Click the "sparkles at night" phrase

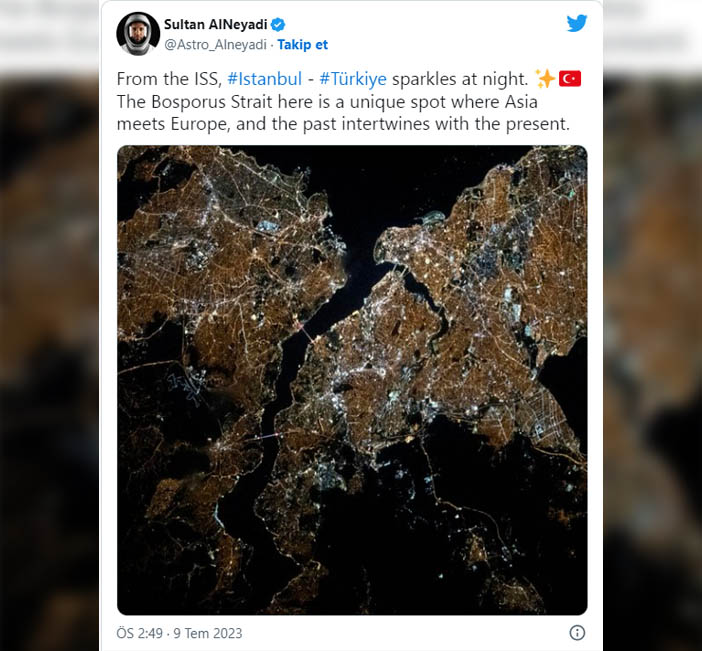pyautogui.click(x=460, y=79)
